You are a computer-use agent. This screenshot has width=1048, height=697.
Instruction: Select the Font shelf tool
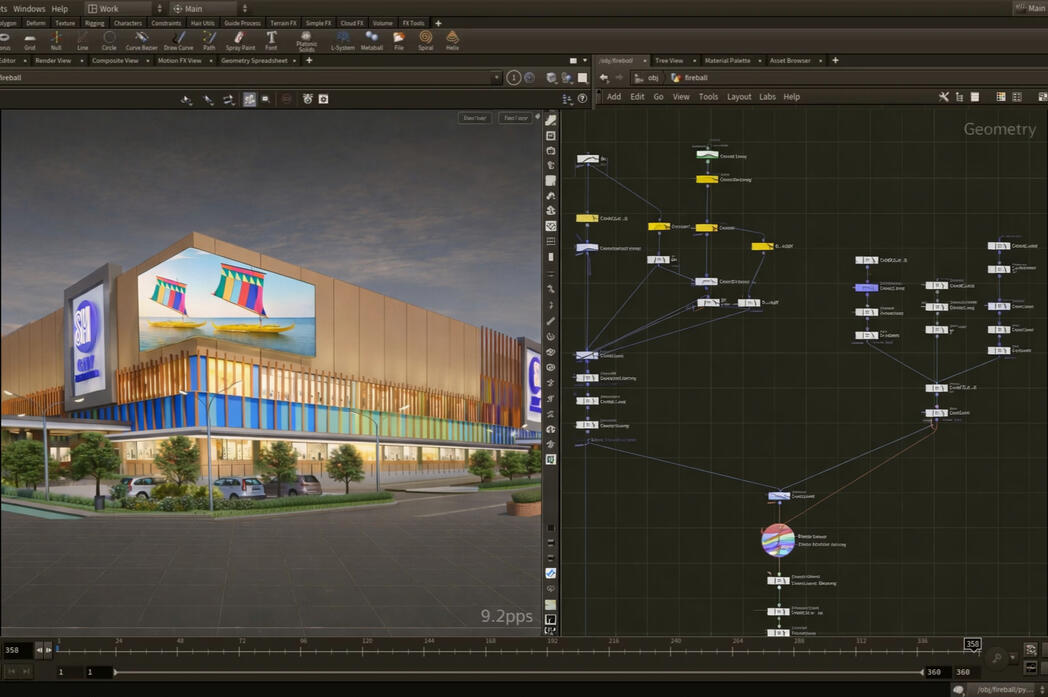271,41
